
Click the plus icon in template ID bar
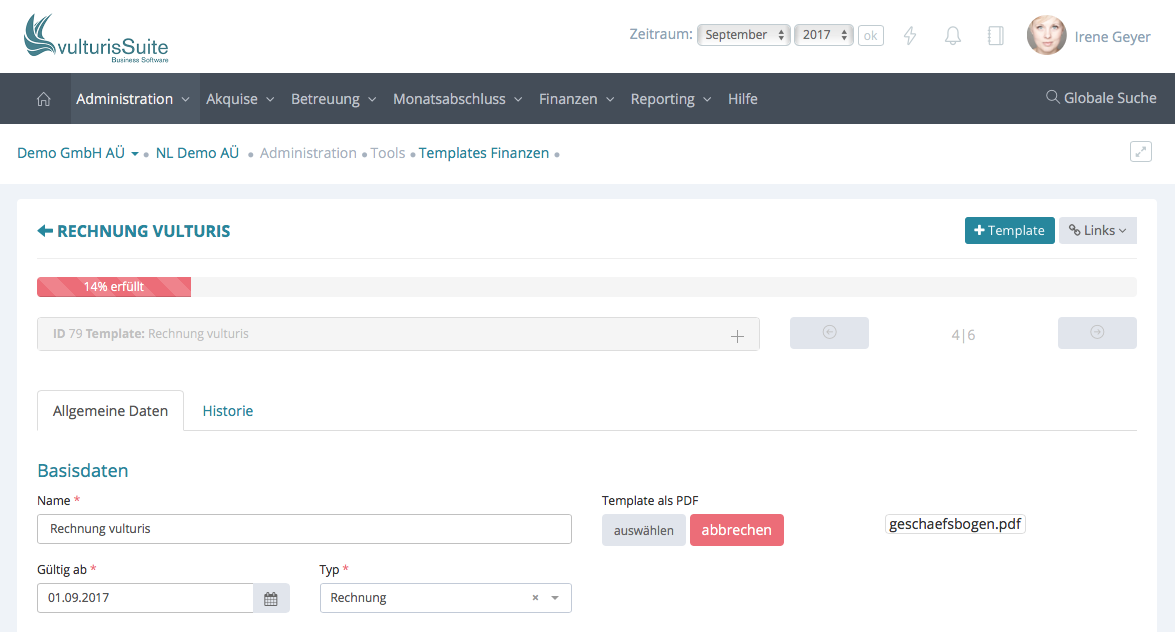point(737,336)
